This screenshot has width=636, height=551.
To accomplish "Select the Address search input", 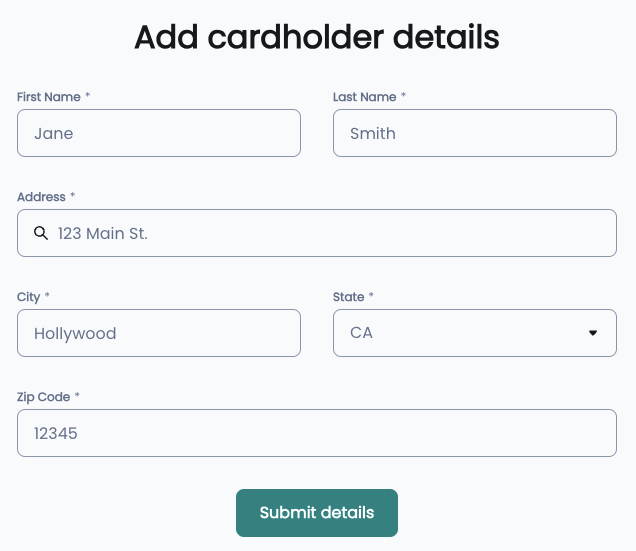I will [x=330, y=233].
